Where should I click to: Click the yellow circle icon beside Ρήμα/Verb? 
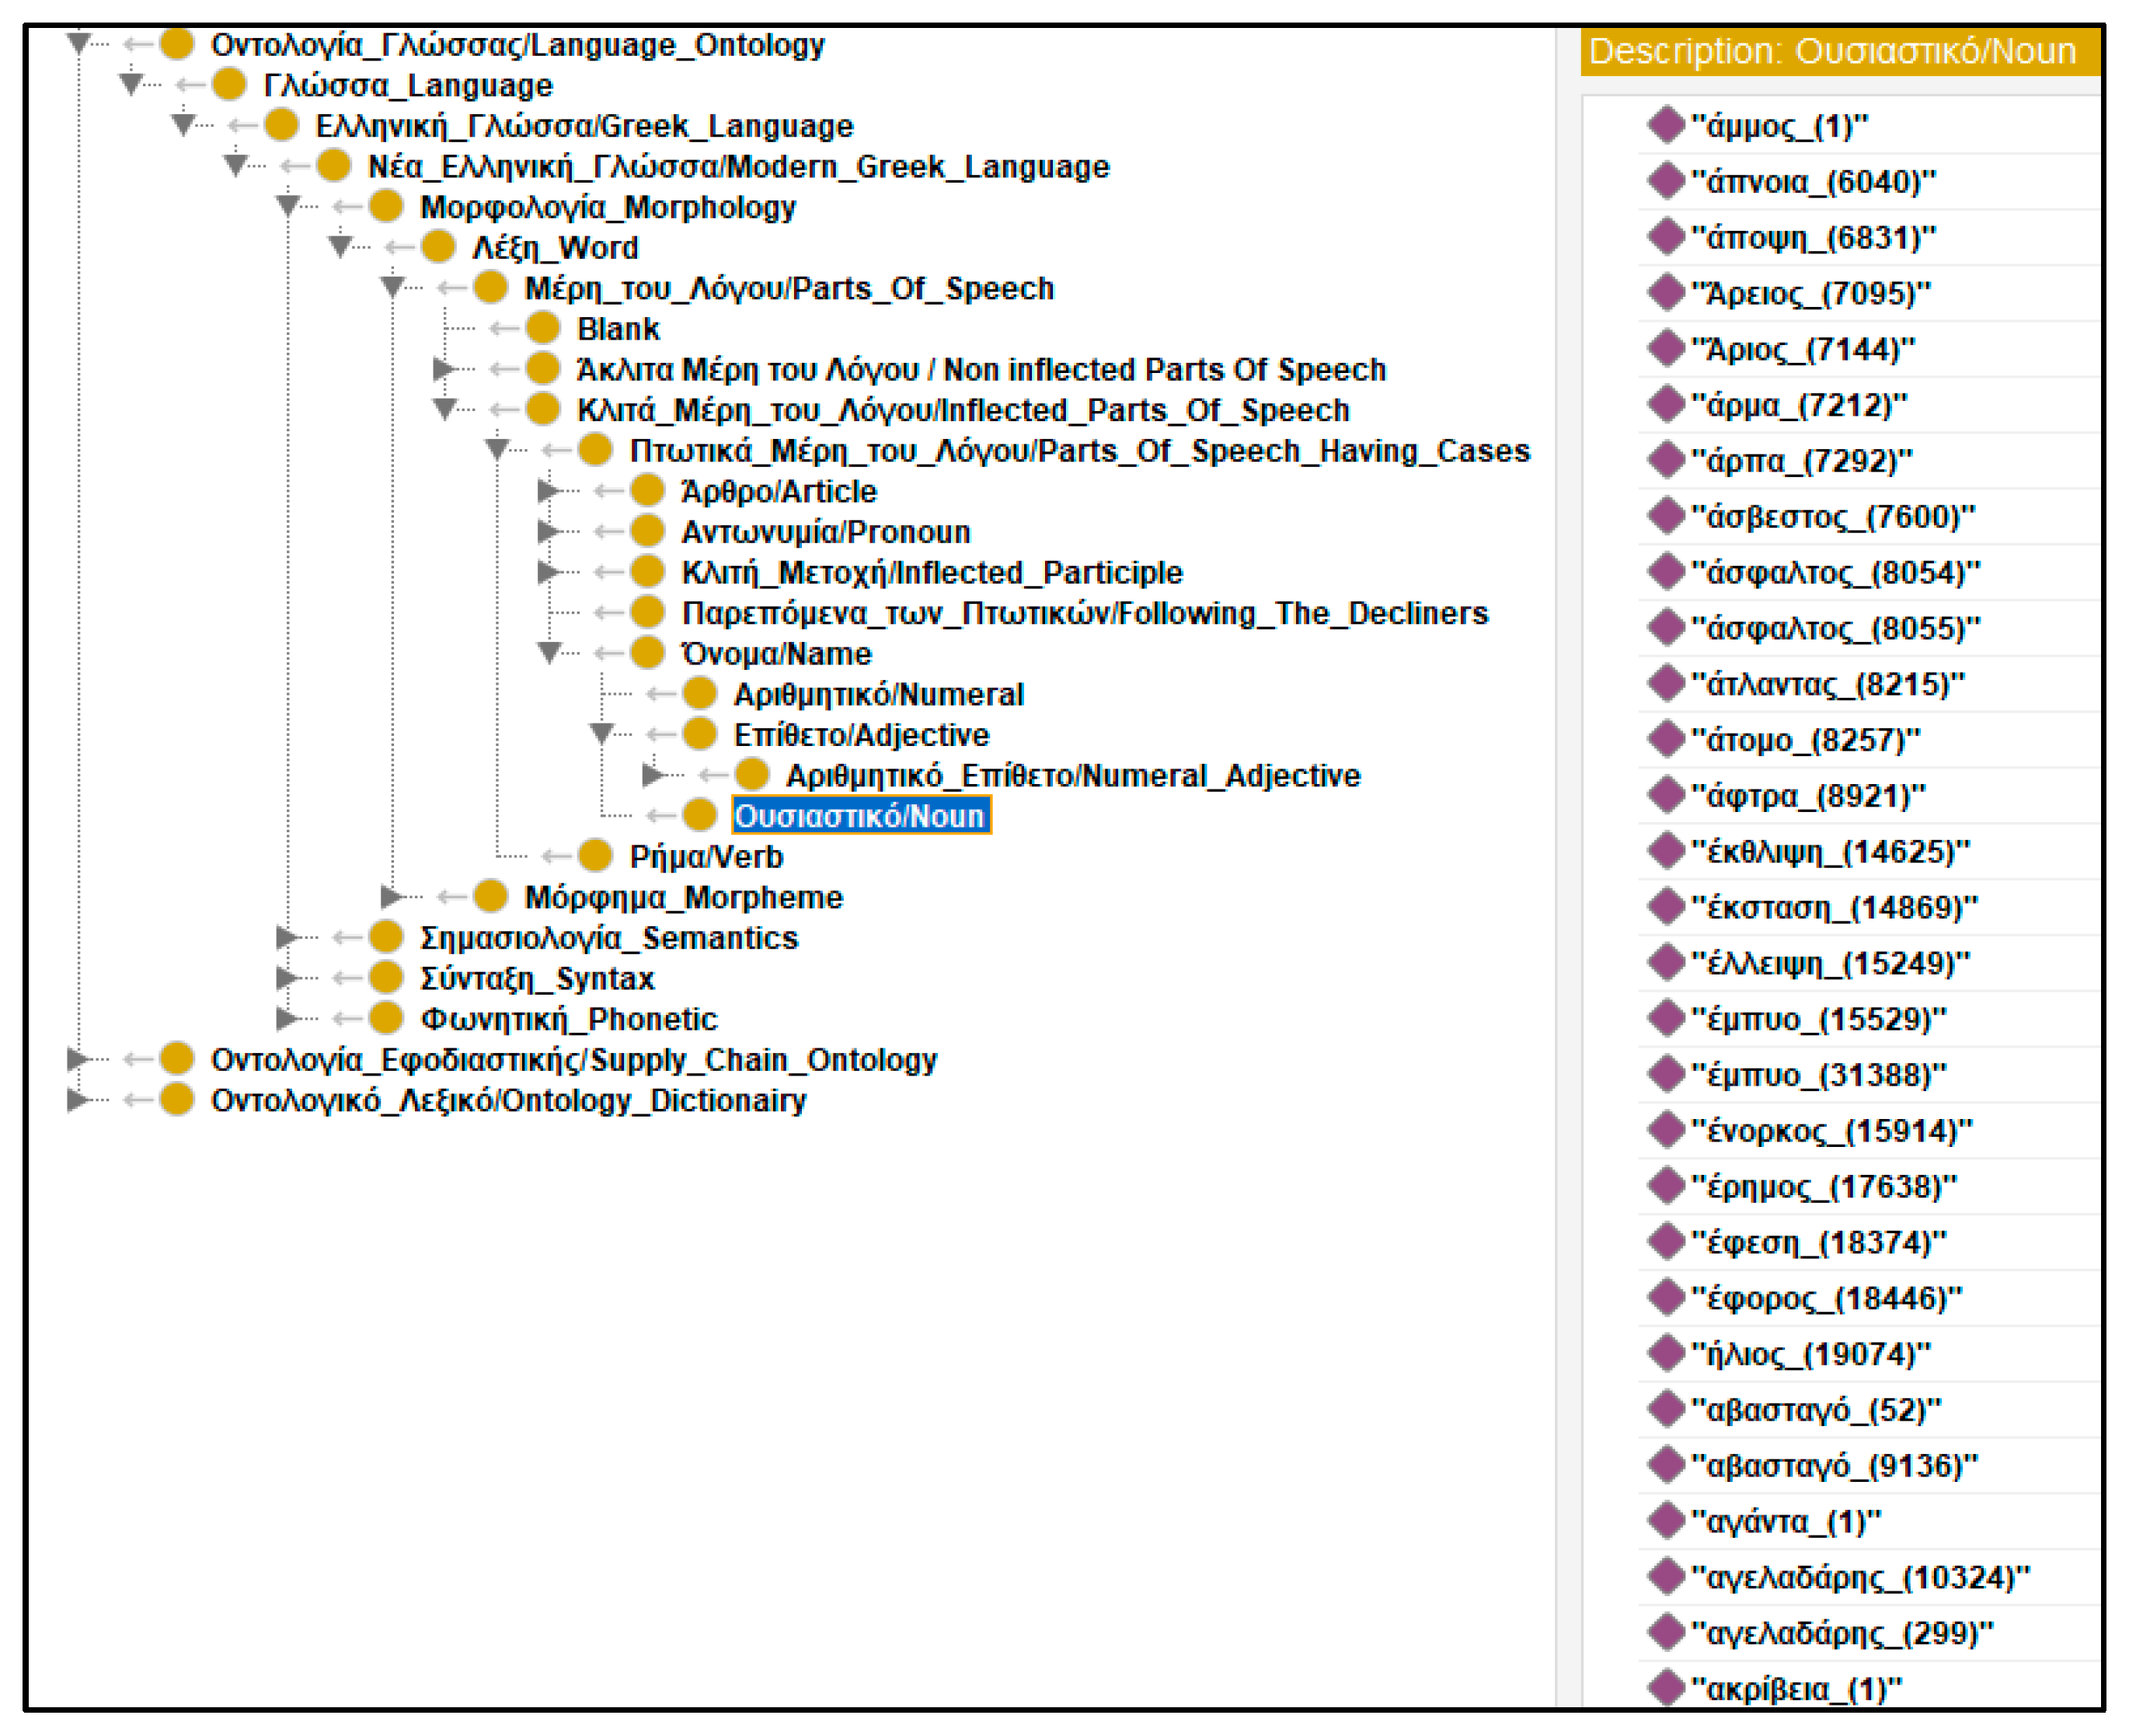coord(595,856)
